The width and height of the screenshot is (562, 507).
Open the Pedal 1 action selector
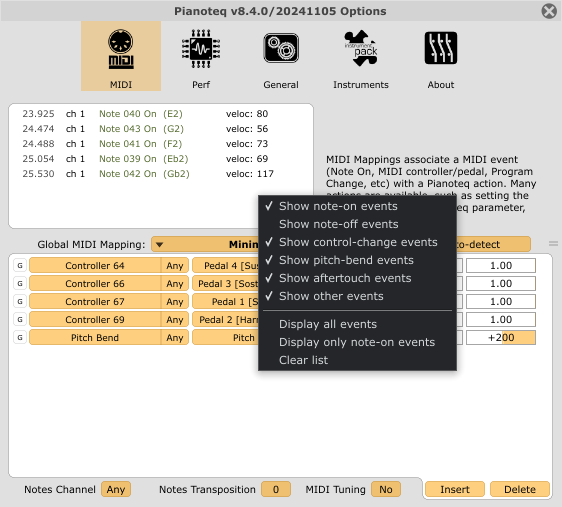tap(225, 301)
